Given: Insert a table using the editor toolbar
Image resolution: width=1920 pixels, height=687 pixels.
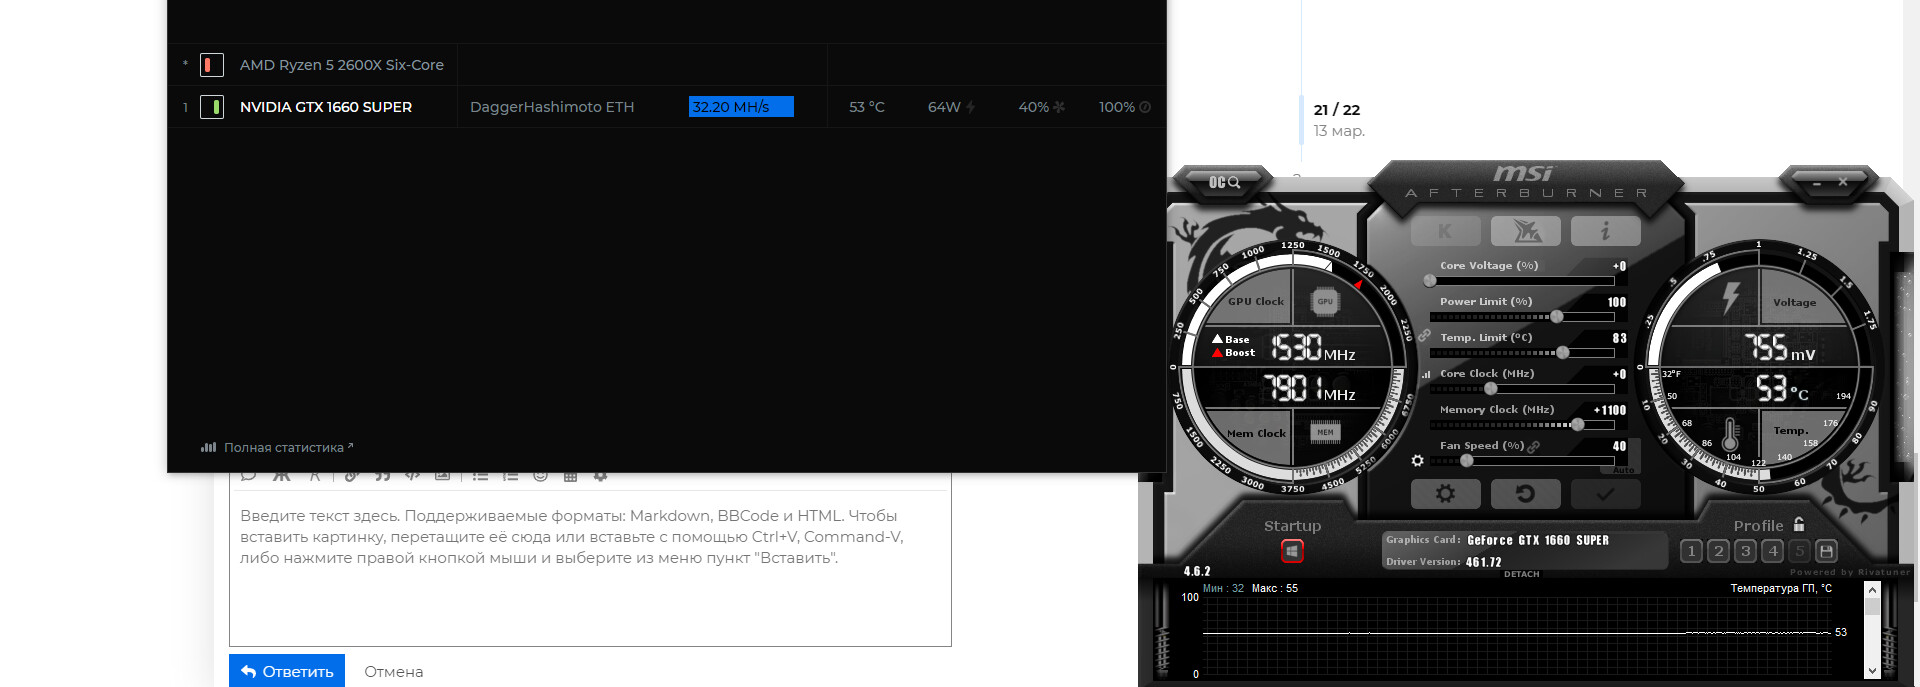Looking at the screenshot, I should pyautogui.click(x=570, y=476).
